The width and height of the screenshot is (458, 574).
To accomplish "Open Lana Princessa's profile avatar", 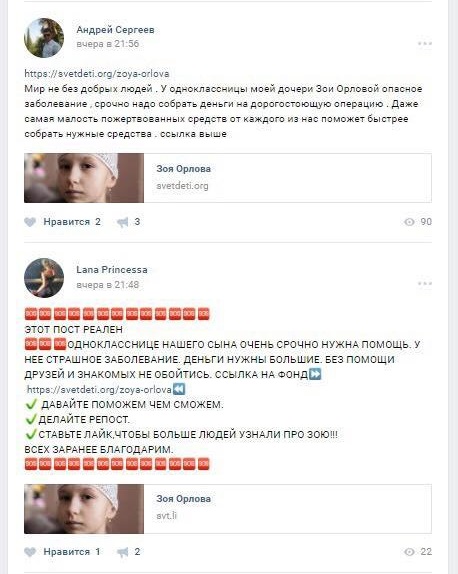I will pyautogui.click(x=44, y=278).
